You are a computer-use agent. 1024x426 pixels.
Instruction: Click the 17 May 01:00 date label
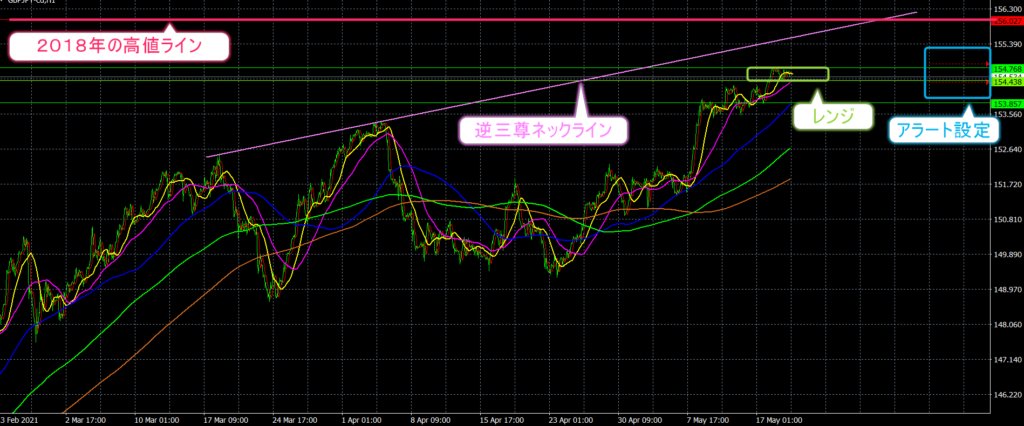click(x=790, y=418)
